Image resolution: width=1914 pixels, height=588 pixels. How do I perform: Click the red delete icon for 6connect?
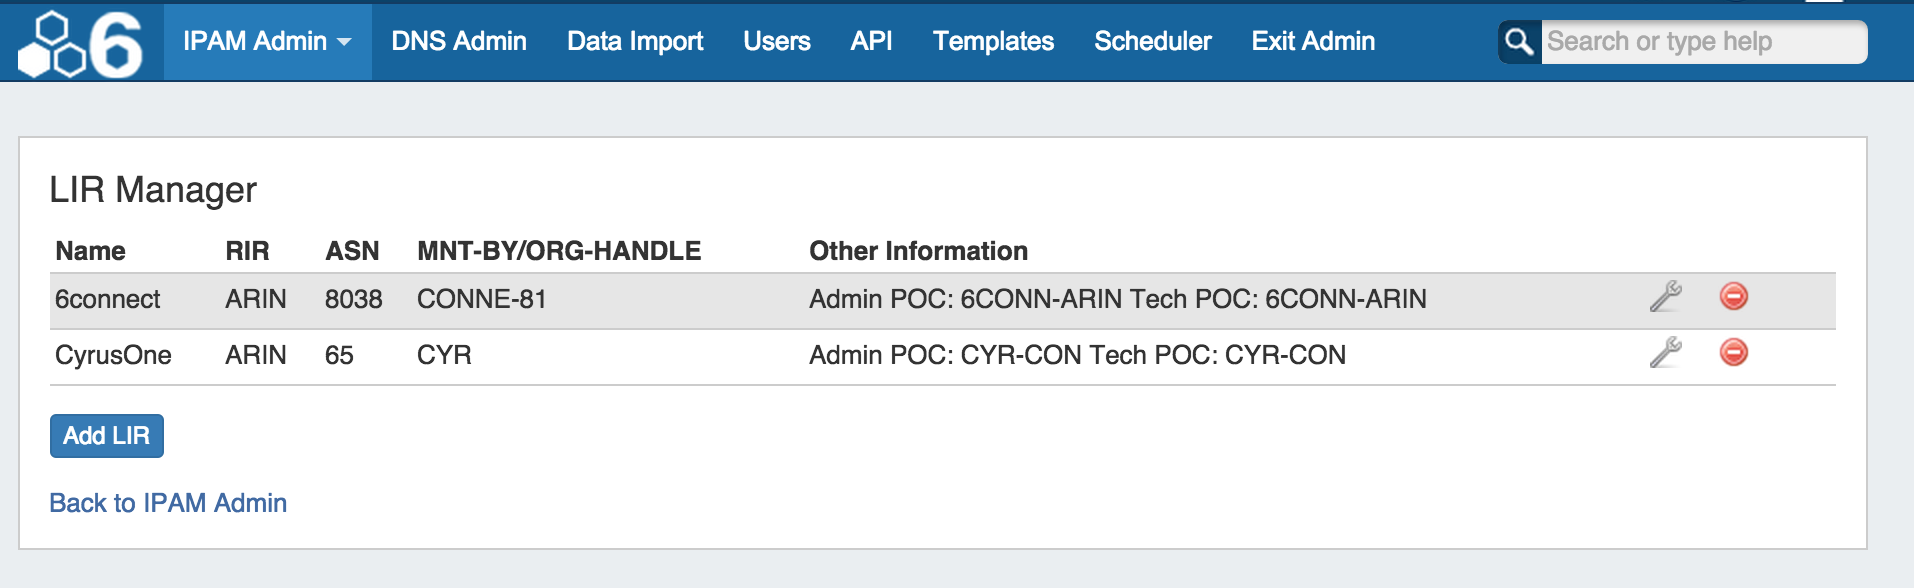click(1733, 297)
